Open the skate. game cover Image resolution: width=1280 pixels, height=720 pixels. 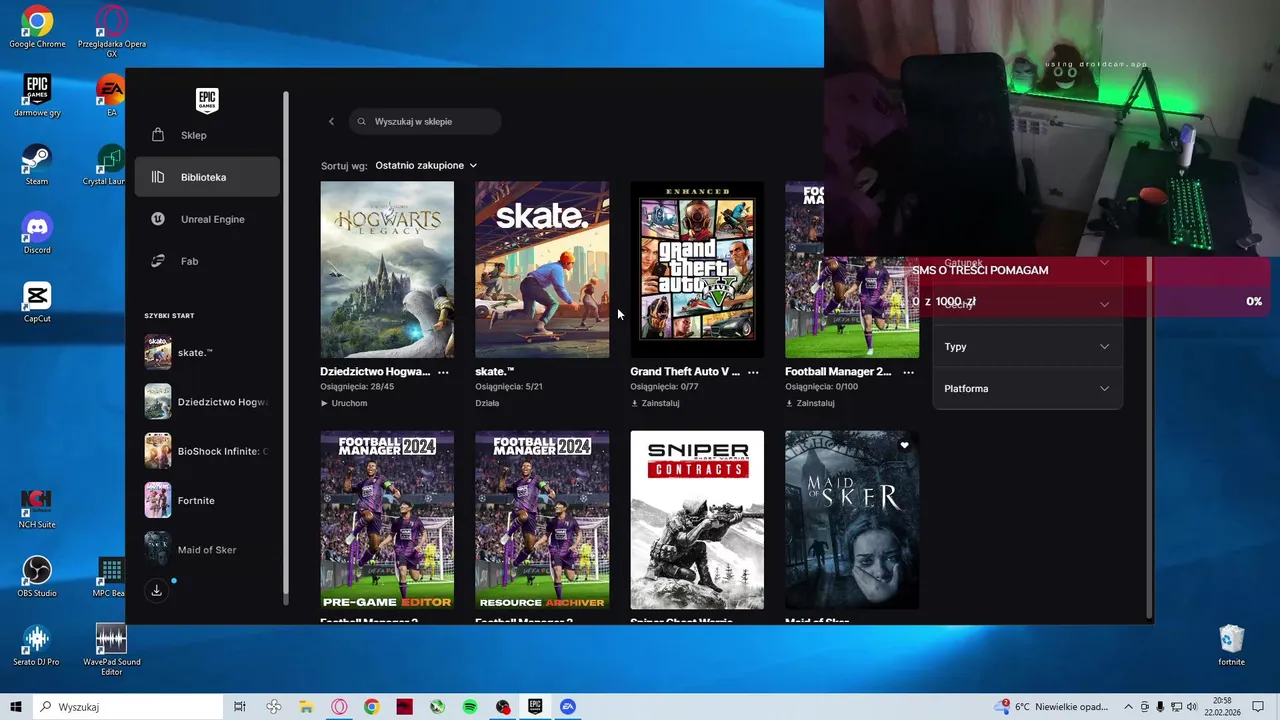coord(542,269)
